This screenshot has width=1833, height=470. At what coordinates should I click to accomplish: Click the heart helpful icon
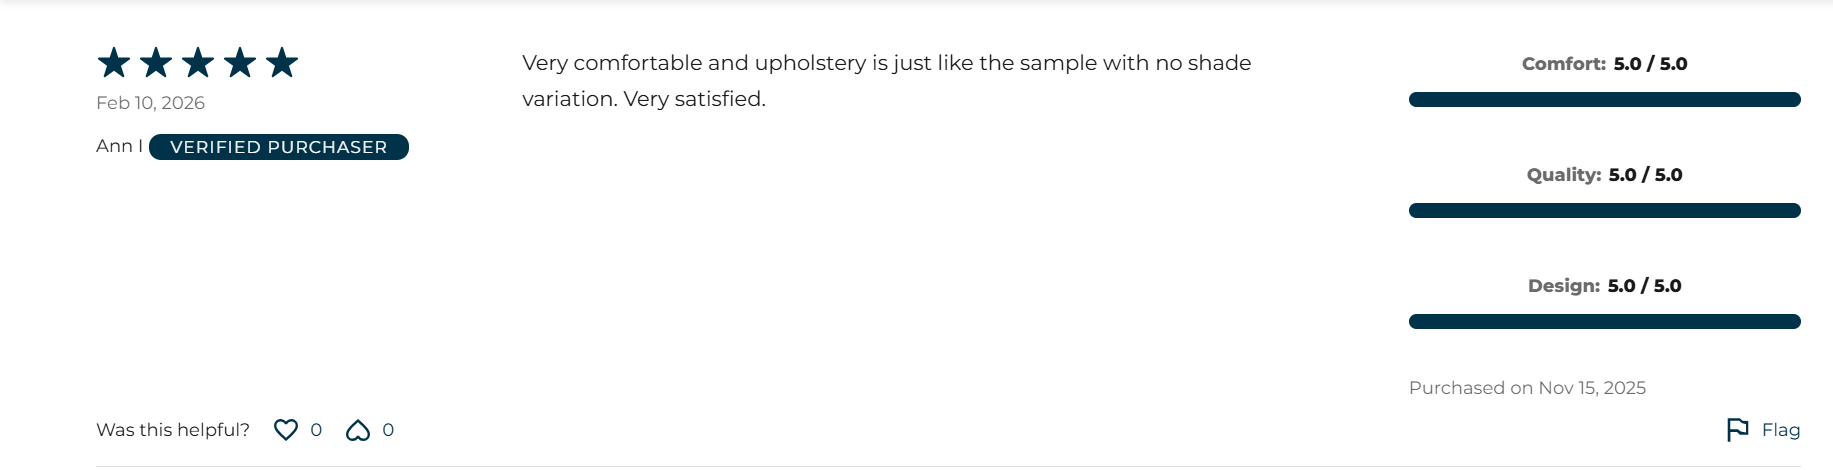286,430
